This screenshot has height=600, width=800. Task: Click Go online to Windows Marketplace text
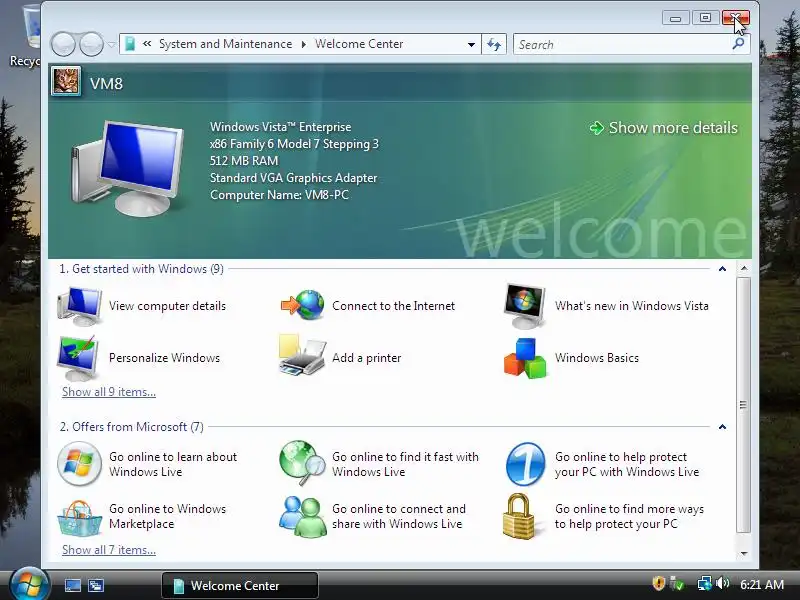point(167,516)
